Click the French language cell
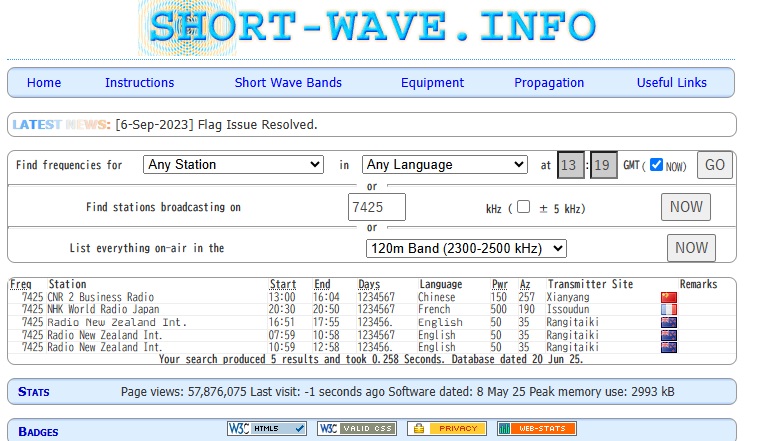 click(x=434, y=309)
